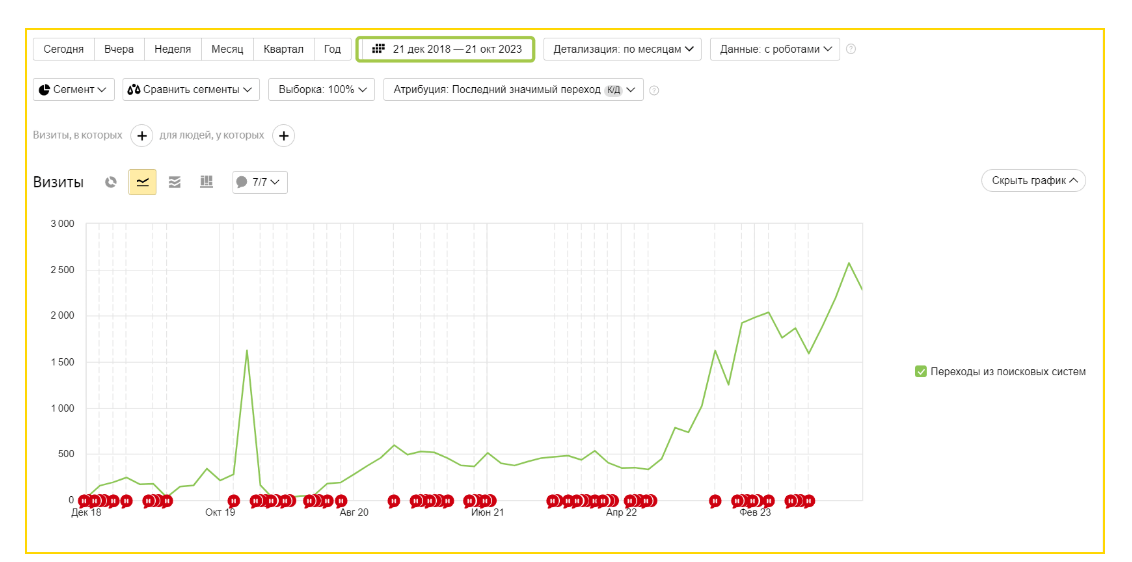This screenshot has width=1132, height=562.
Task: Click the isolated annotation marker near Авг 20
Action: point(393,501)
